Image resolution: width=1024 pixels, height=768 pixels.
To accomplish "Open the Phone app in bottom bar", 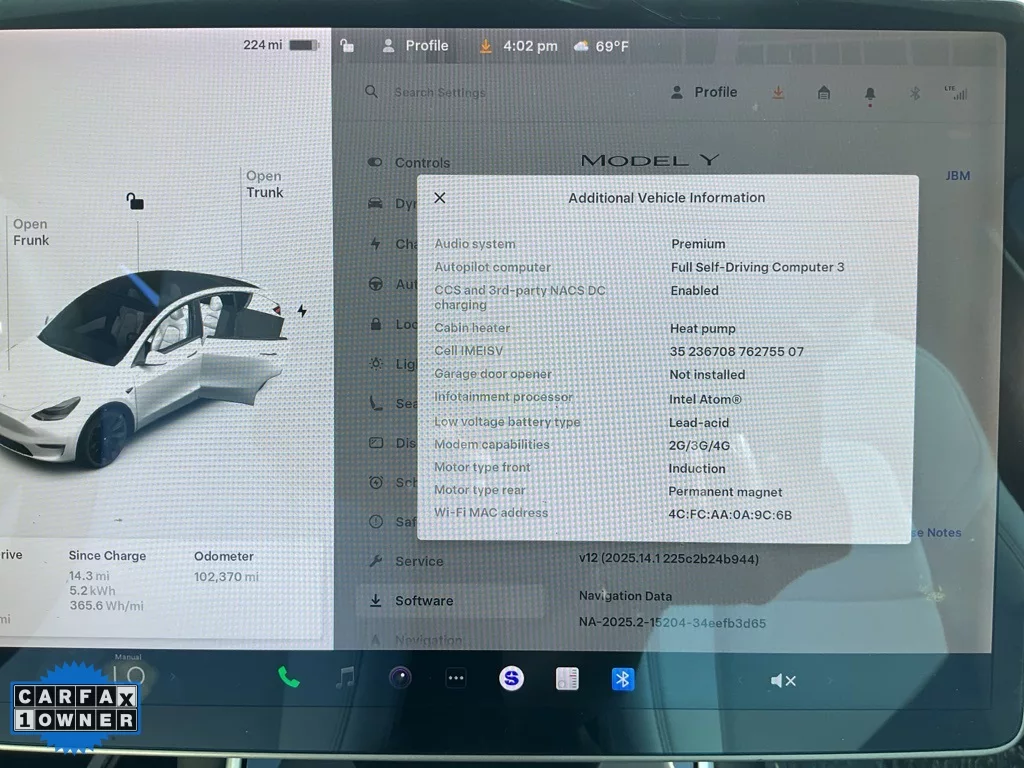I will coord(289,678).
